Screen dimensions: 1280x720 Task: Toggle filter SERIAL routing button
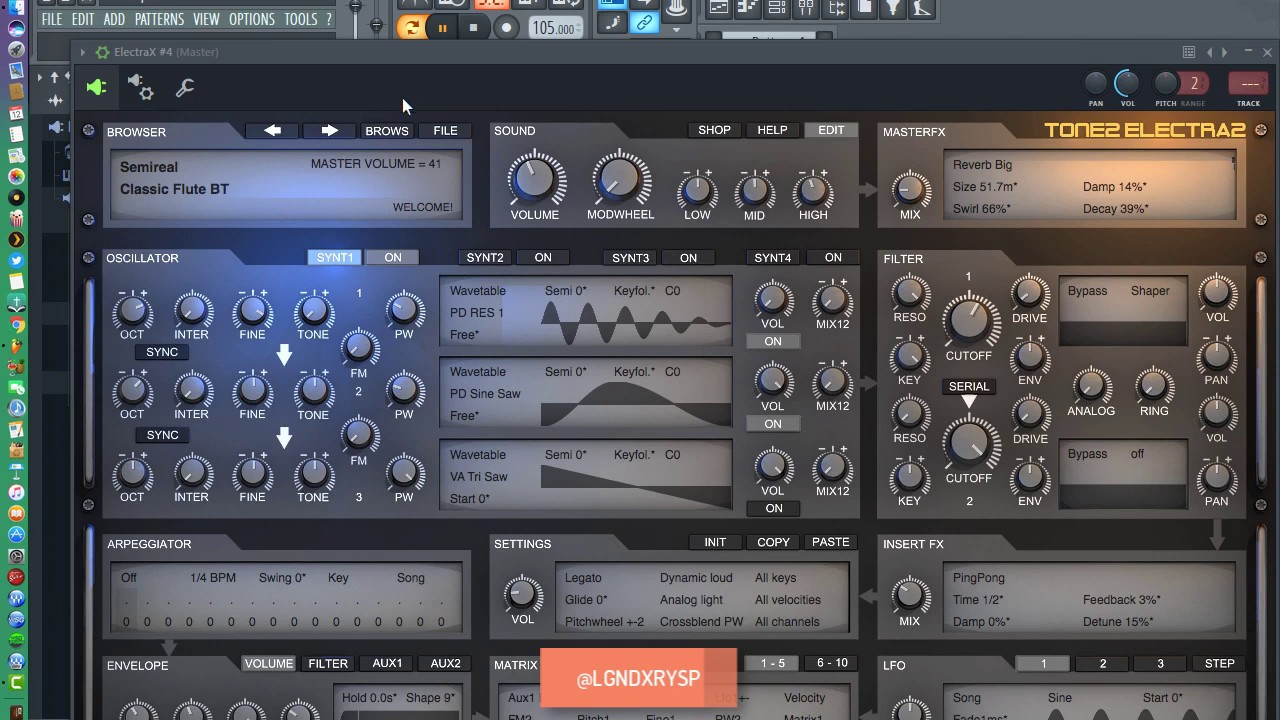click(x=968, y=386)
